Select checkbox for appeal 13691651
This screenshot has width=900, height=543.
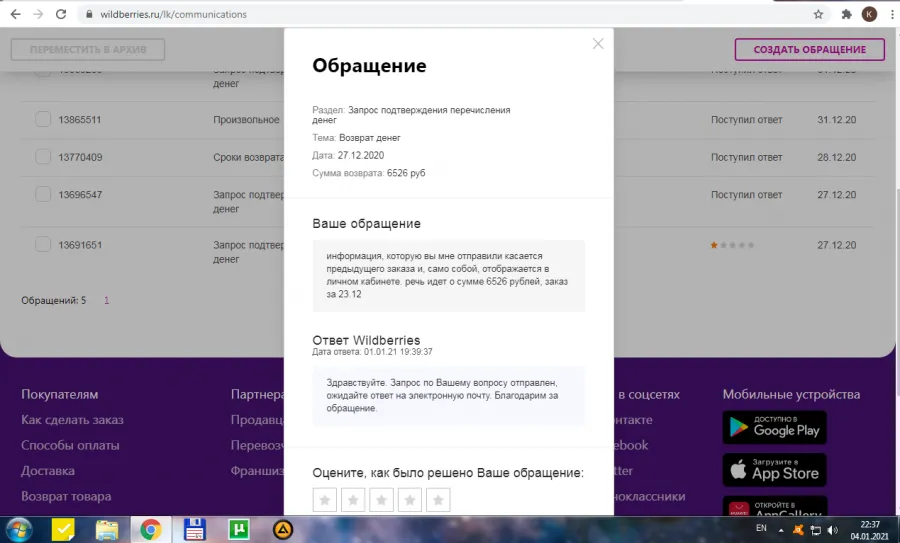[43, 245]
